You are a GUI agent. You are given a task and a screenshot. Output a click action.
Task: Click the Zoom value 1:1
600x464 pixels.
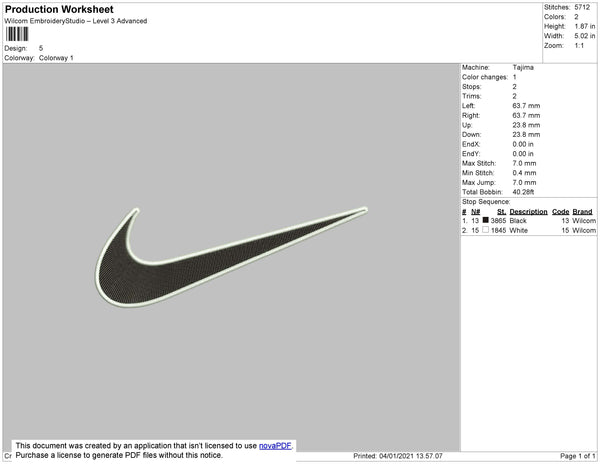pos(579,46)
